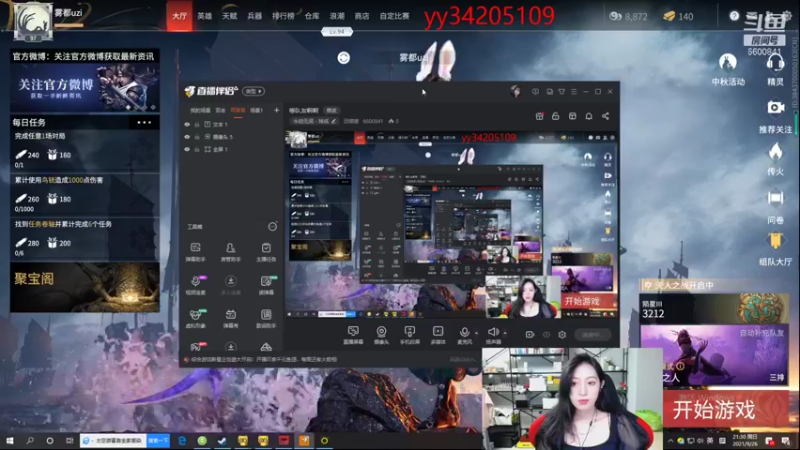Open the streaming app hamburger menu
The height and width of the screenshot is (450, 800).
574,91
